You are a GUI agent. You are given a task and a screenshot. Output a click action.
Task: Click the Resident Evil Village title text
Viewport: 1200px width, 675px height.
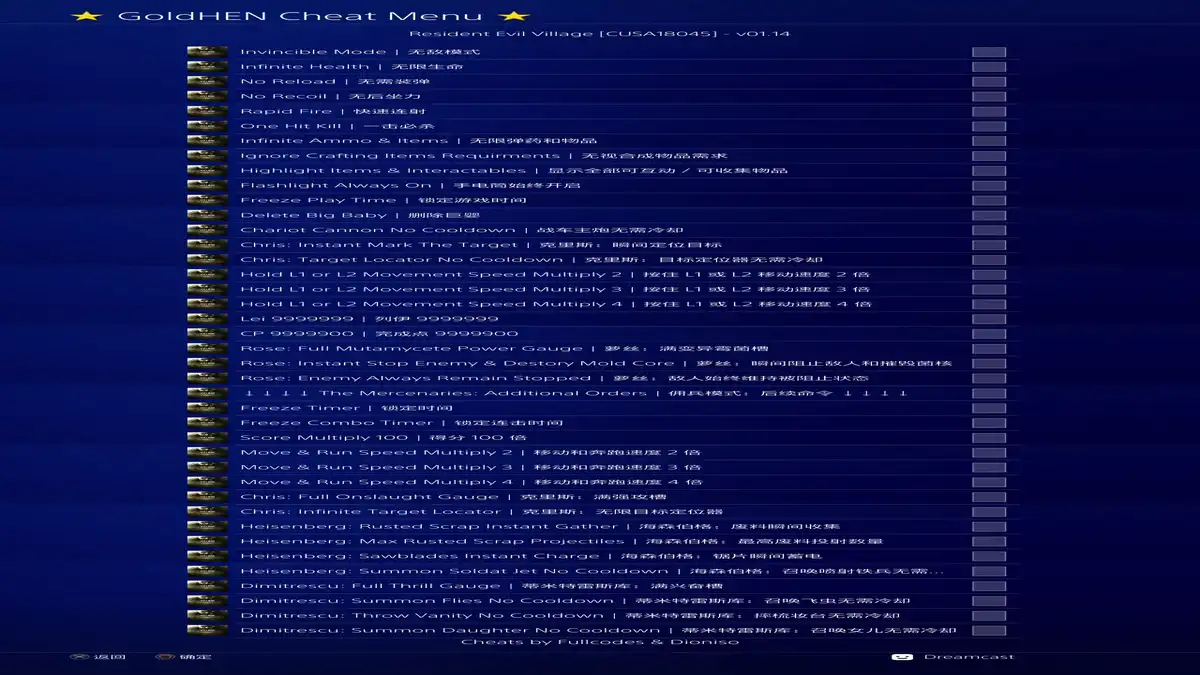600,34
